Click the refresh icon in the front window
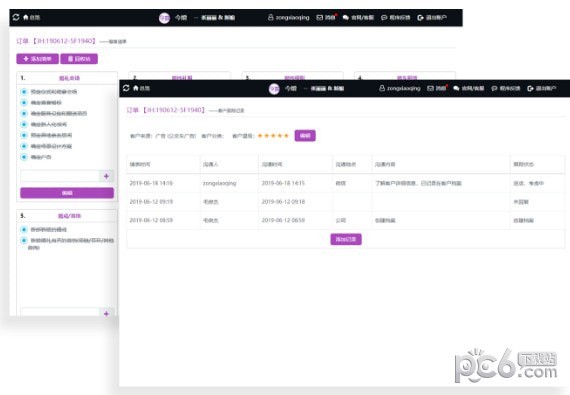The image size is (570, 395). pyautogui.click(x=126, y=88)
